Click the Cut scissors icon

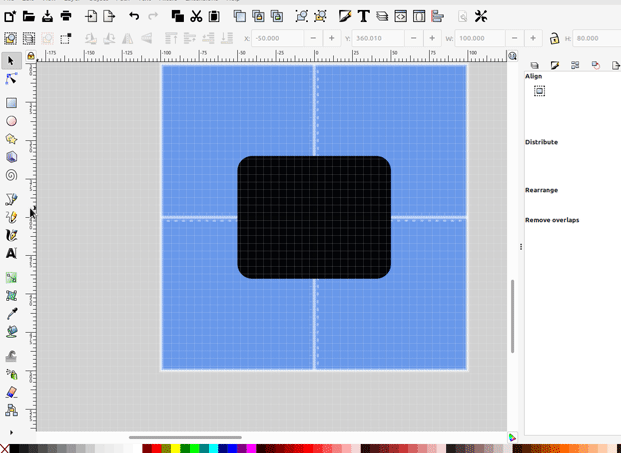196,16
